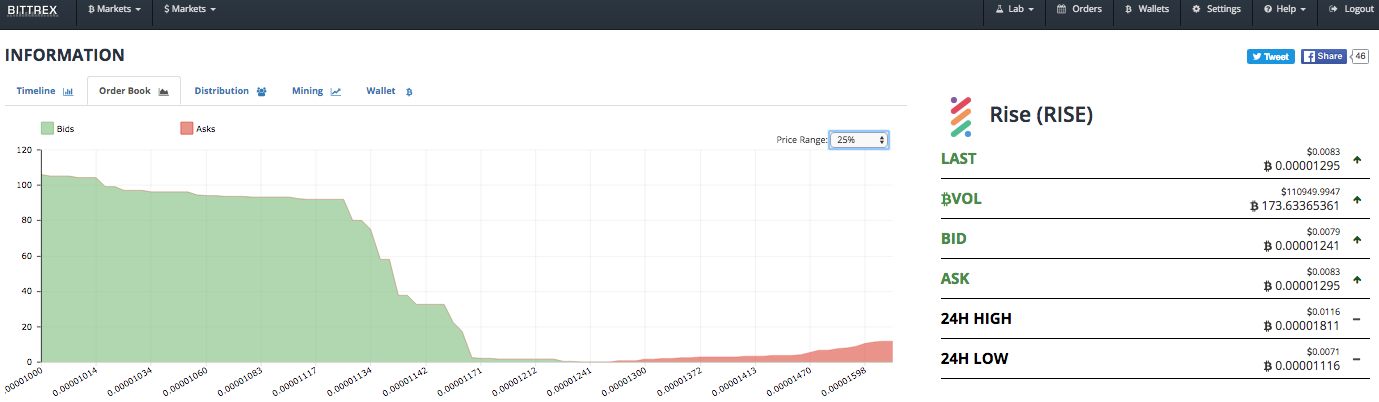1379x402 pixels.
Task: Click the Orders calendar icon
Action: (1061, 9)
